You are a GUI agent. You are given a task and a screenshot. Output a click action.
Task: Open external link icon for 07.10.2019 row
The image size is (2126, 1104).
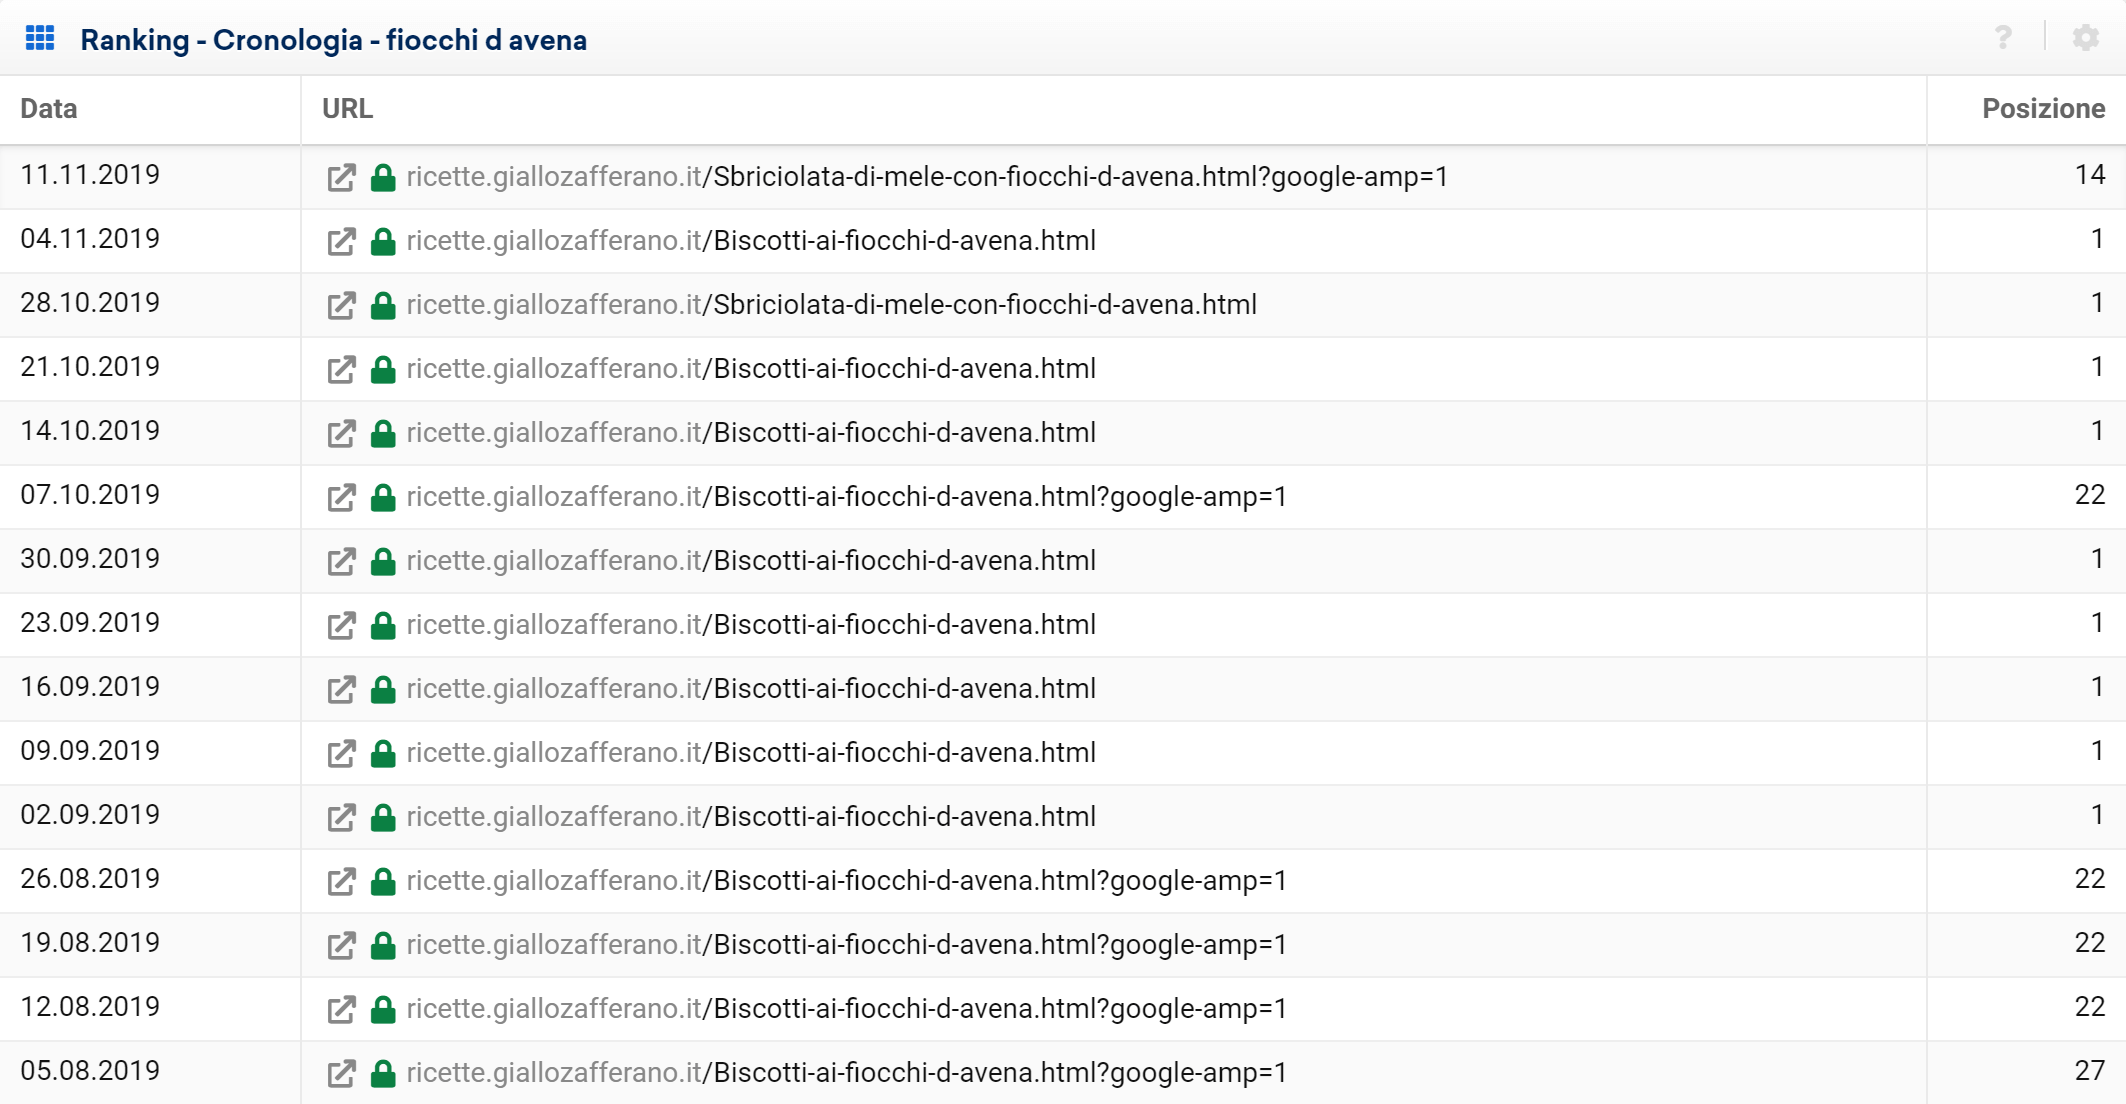[x=341, y=498]
